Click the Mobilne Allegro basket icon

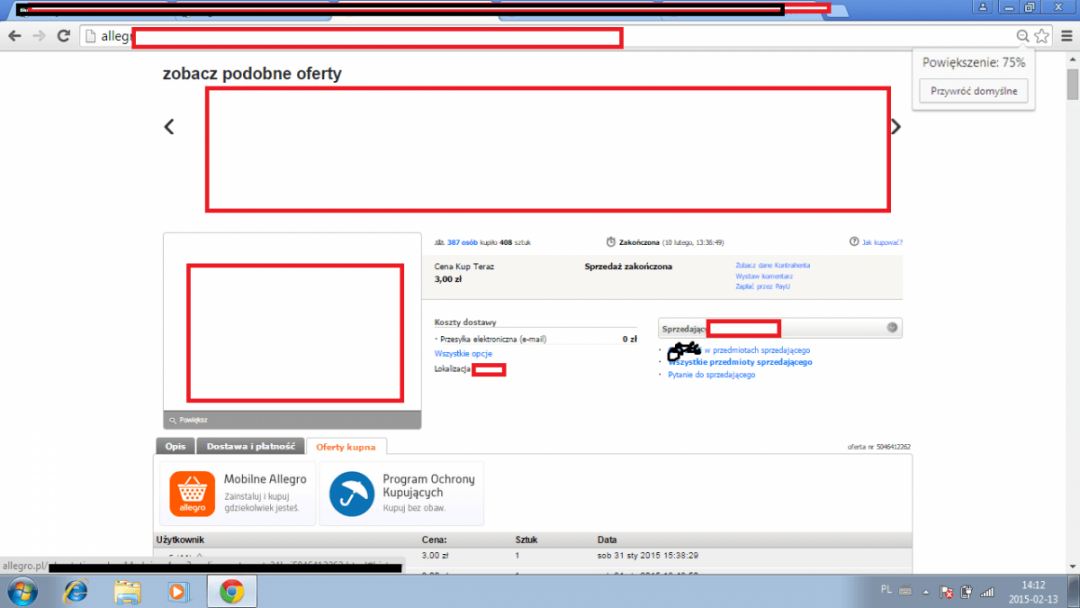pyautogui.click(x=192, y=493)
